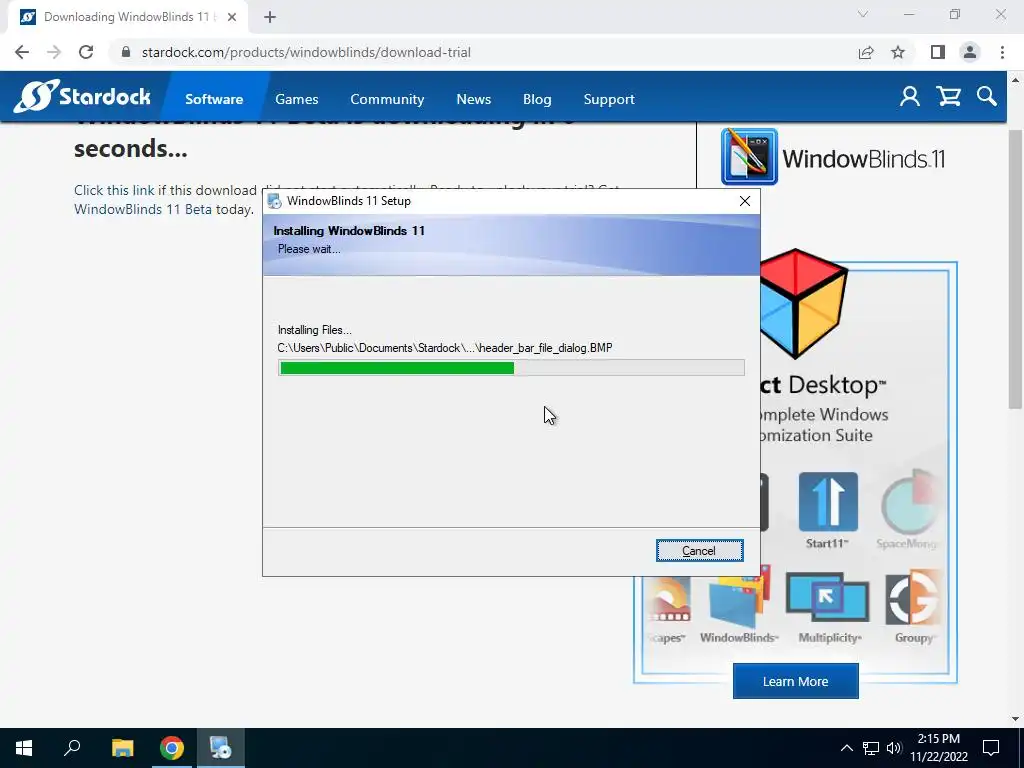
Task: Click the WindowBlinds 11 sidebar heading text
Action: click(x=863, y=159)
